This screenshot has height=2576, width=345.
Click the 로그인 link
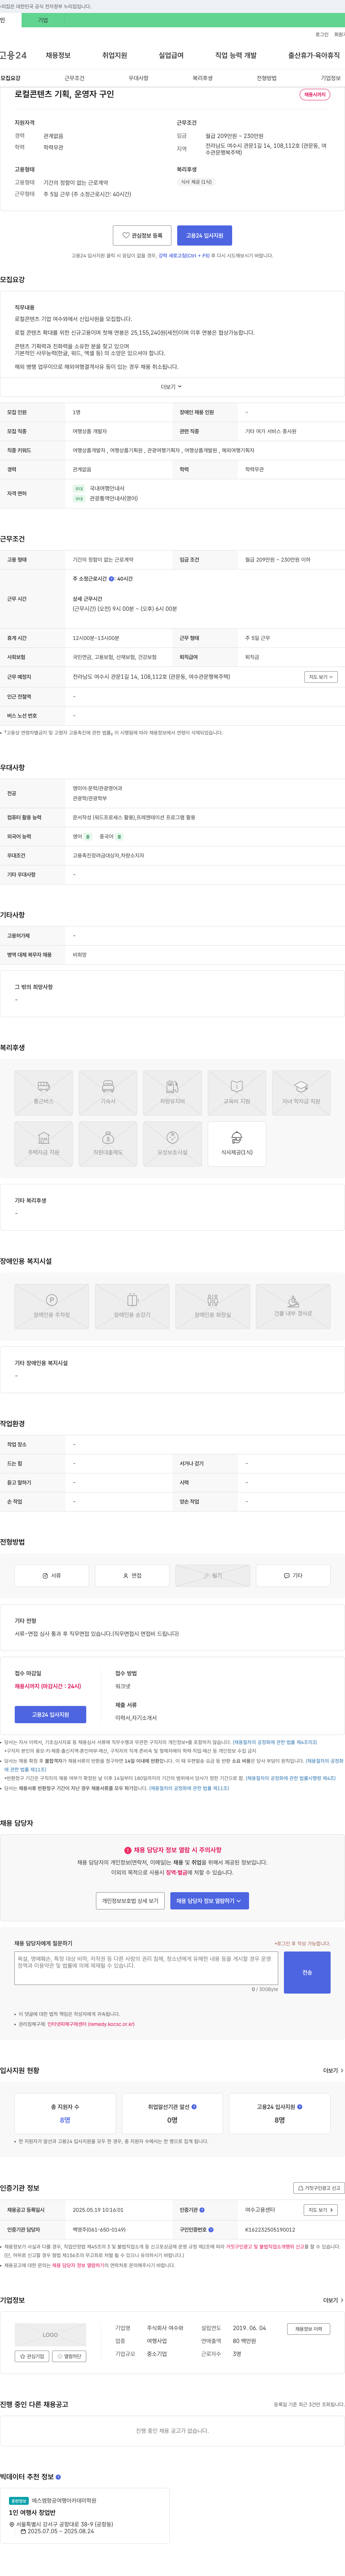[322, 34]
